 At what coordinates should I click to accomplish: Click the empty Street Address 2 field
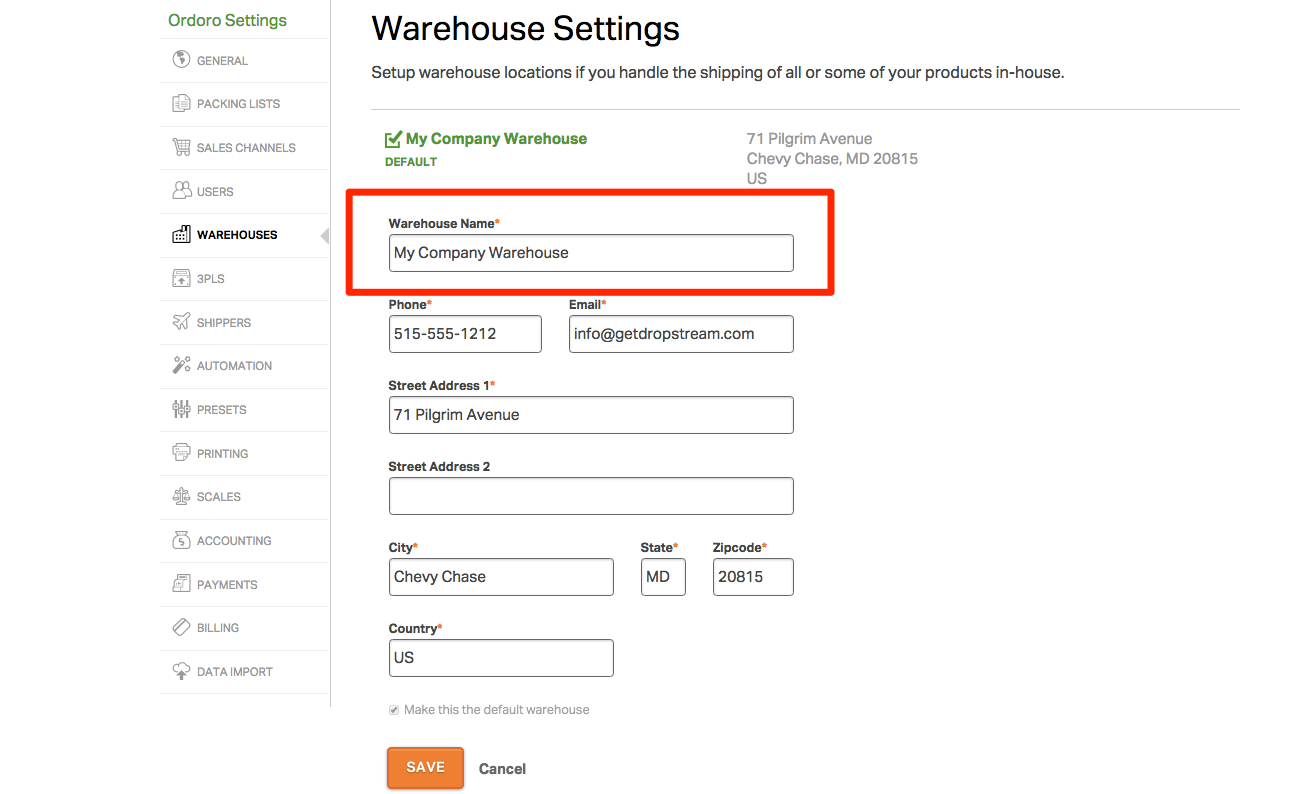pos(591,496)
